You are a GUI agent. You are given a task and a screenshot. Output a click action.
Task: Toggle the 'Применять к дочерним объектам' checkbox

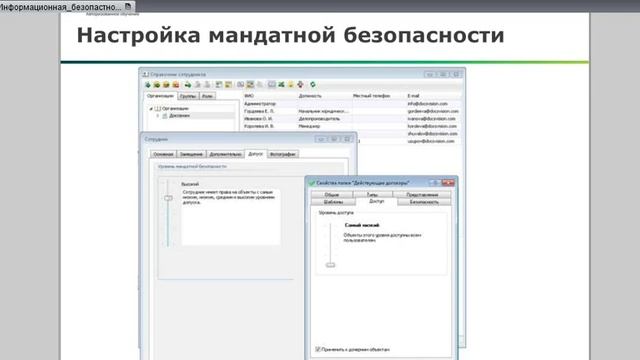tap(318, 349)
